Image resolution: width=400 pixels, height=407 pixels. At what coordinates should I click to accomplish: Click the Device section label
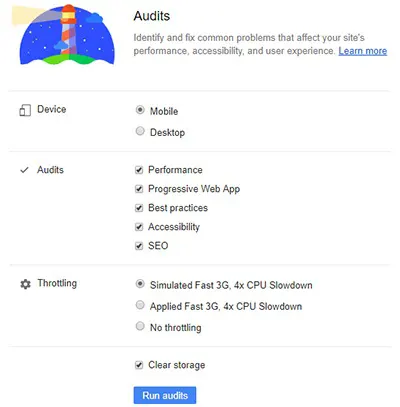(x=52, y=109)
